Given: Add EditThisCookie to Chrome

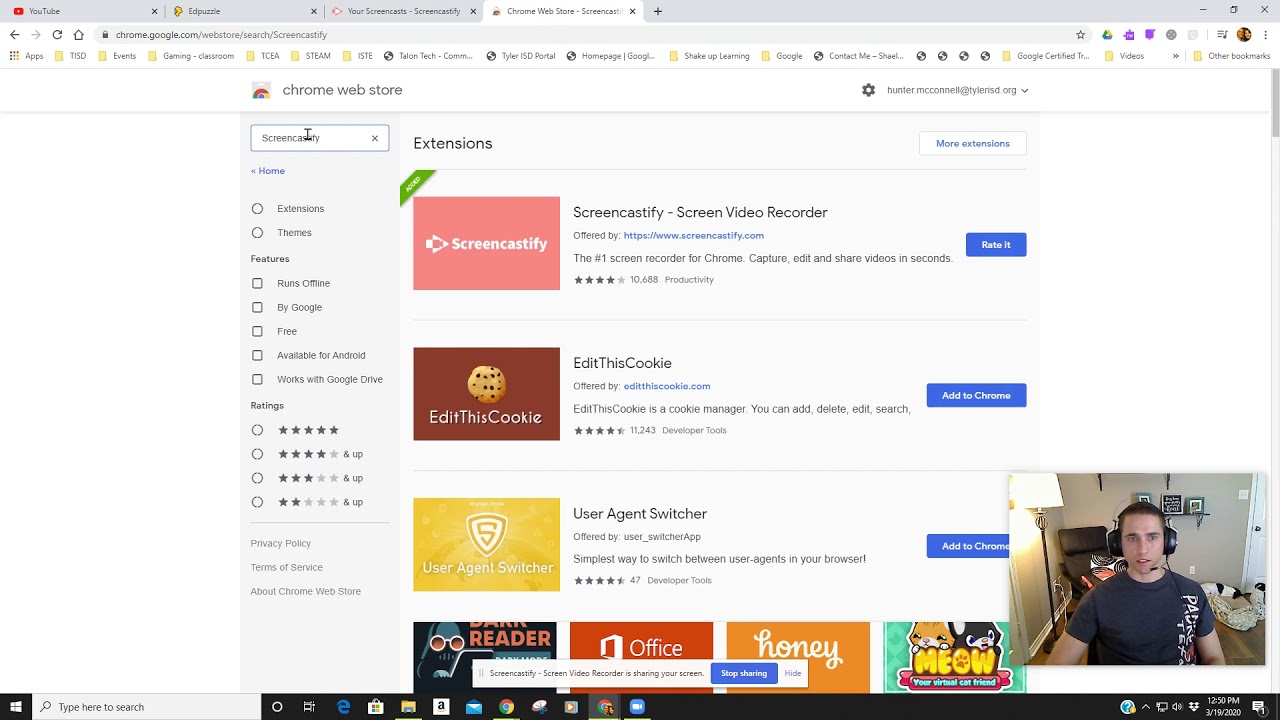Looking at the screenshot, I should point(976,396).
